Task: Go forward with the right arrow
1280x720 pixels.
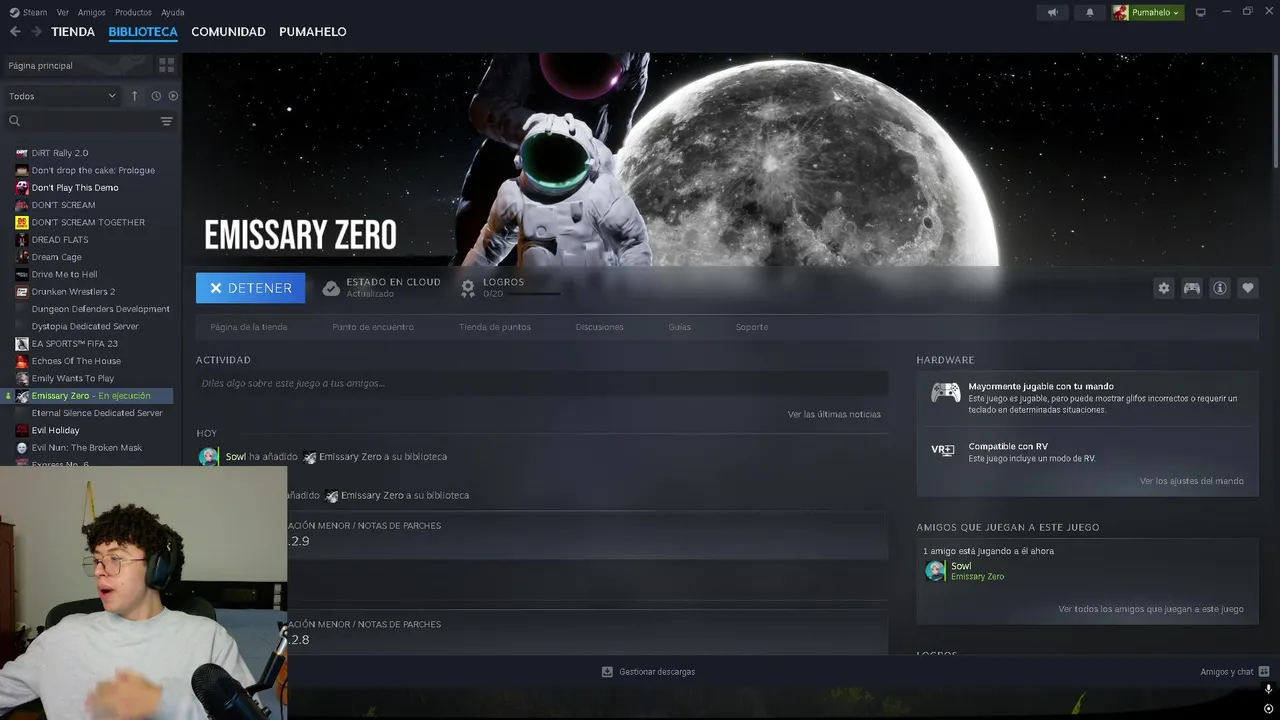Action: point(36,32)
